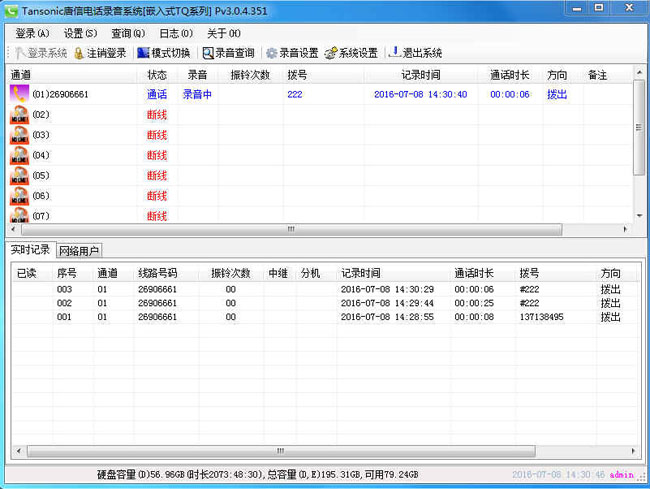
Task: Open 系统设置 from the toolbar
Action: point(331,53)
